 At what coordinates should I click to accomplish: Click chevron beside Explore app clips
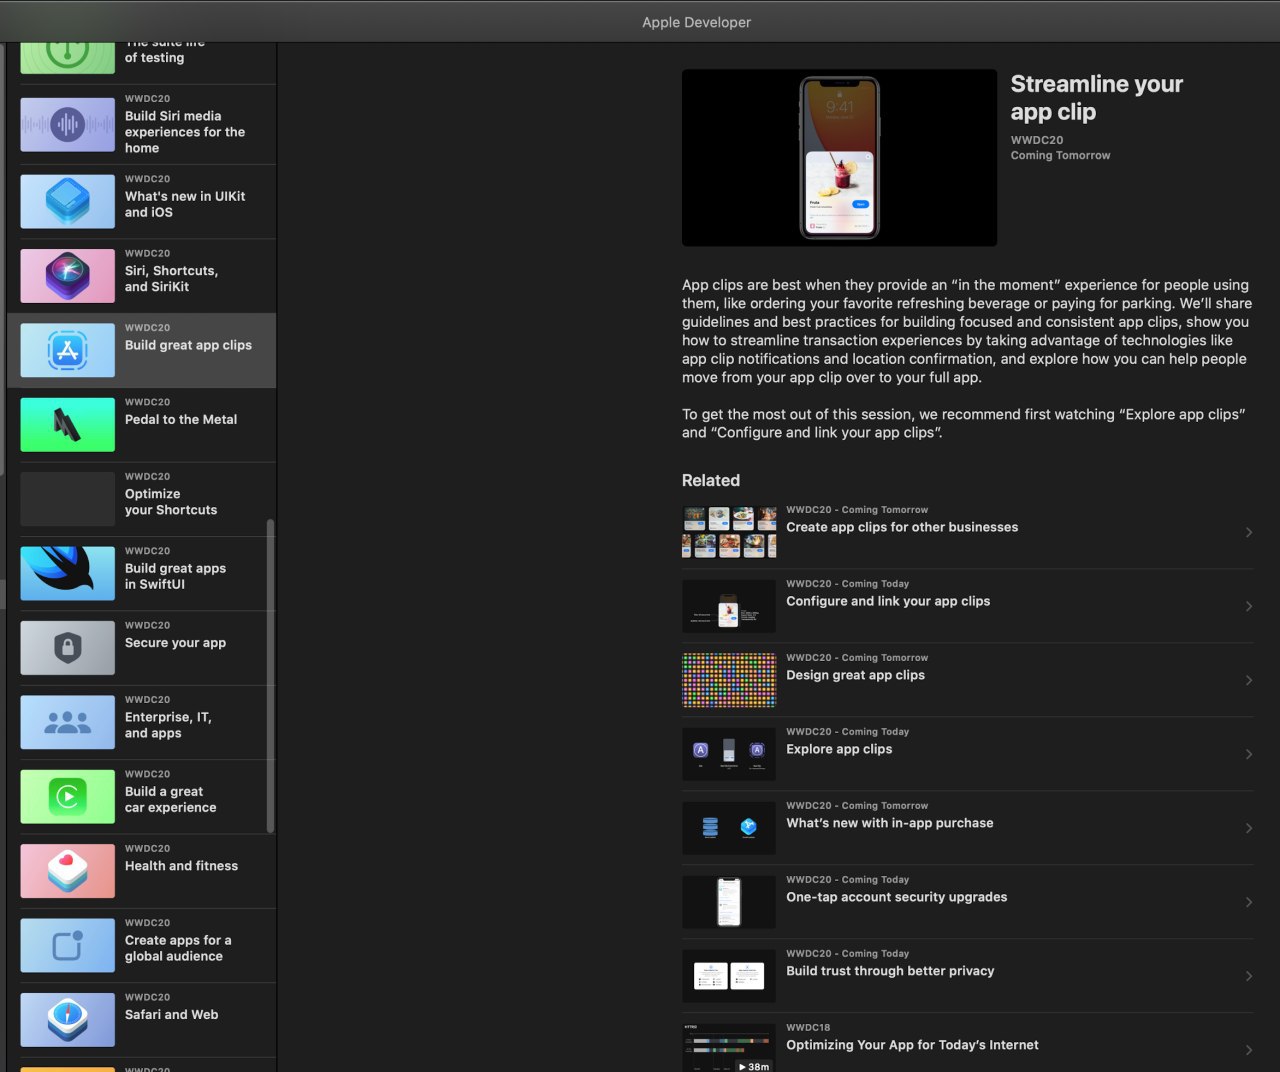(x=1249, y=754)
